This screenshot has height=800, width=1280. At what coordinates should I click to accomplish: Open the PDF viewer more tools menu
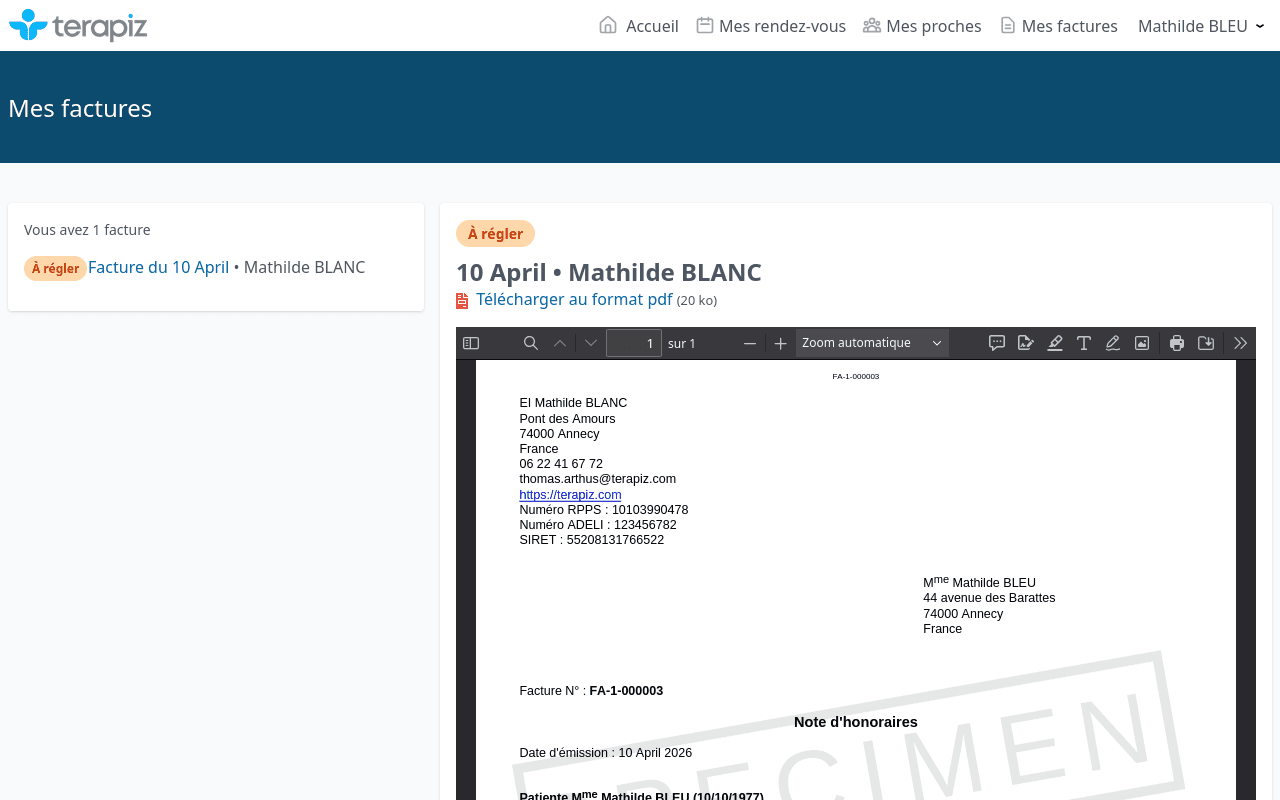coord(1241,343)
